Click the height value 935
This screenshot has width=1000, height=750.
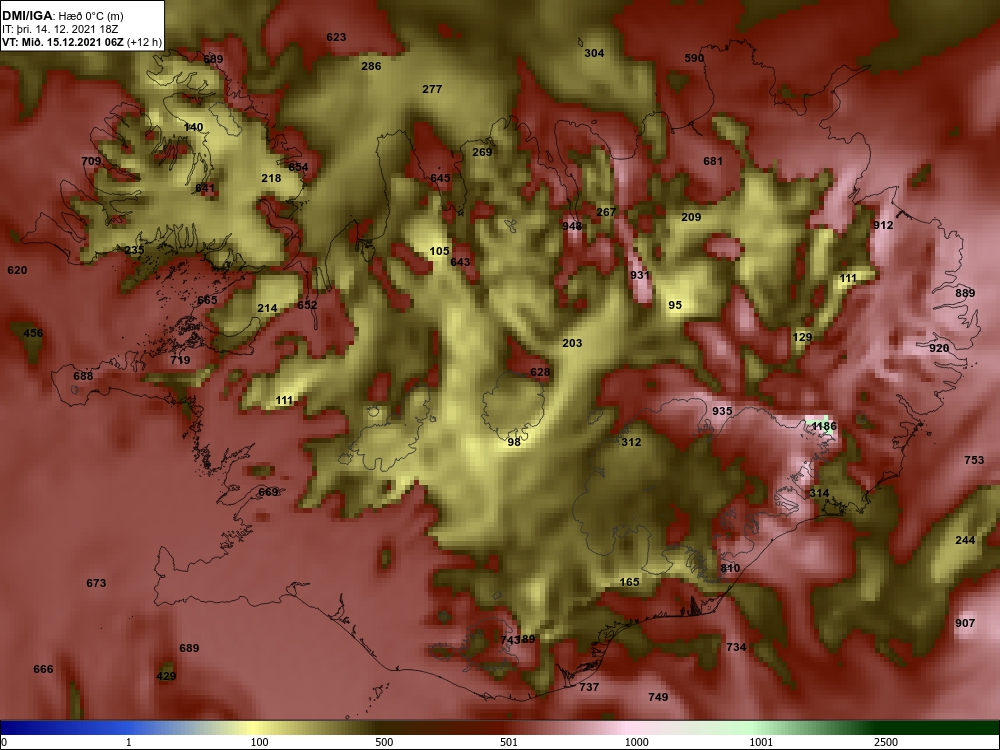(722, 411)
